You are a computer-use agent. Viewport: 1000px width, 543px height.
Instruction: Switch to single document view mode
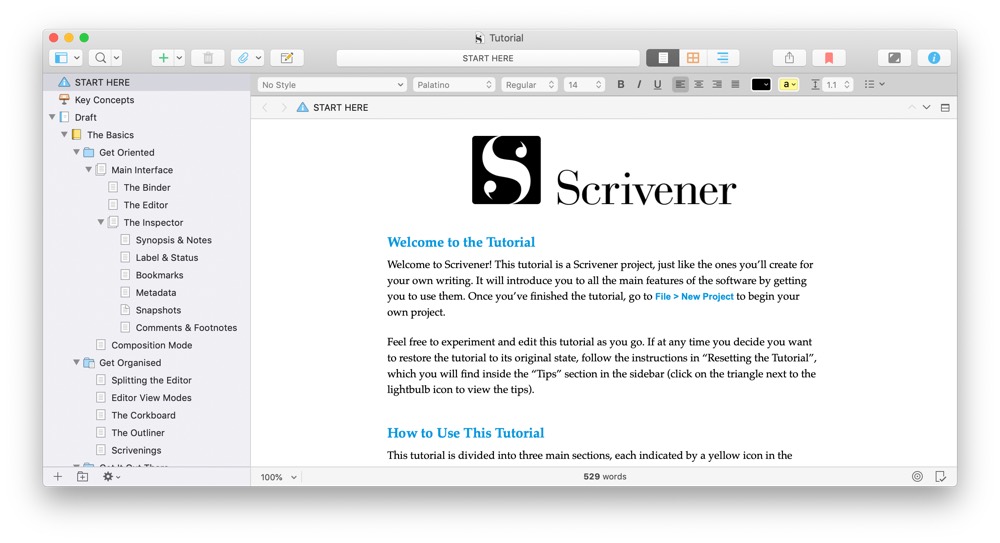pos(663,58)
